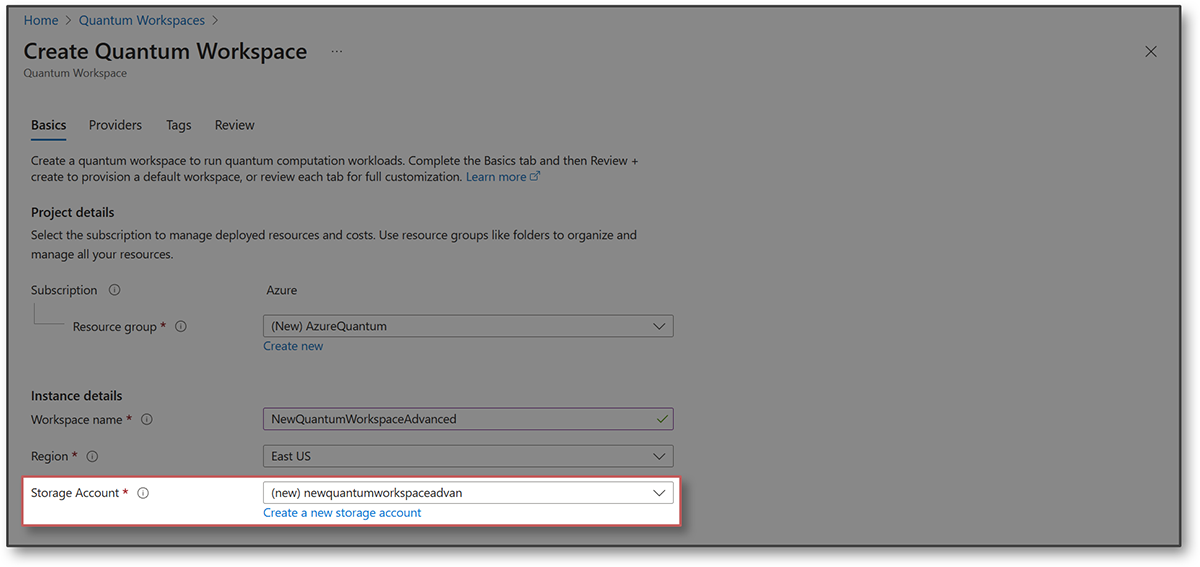The image size is (1200, 567).
Task: Click the green checkmark in Workspace name
Action: 661,419
